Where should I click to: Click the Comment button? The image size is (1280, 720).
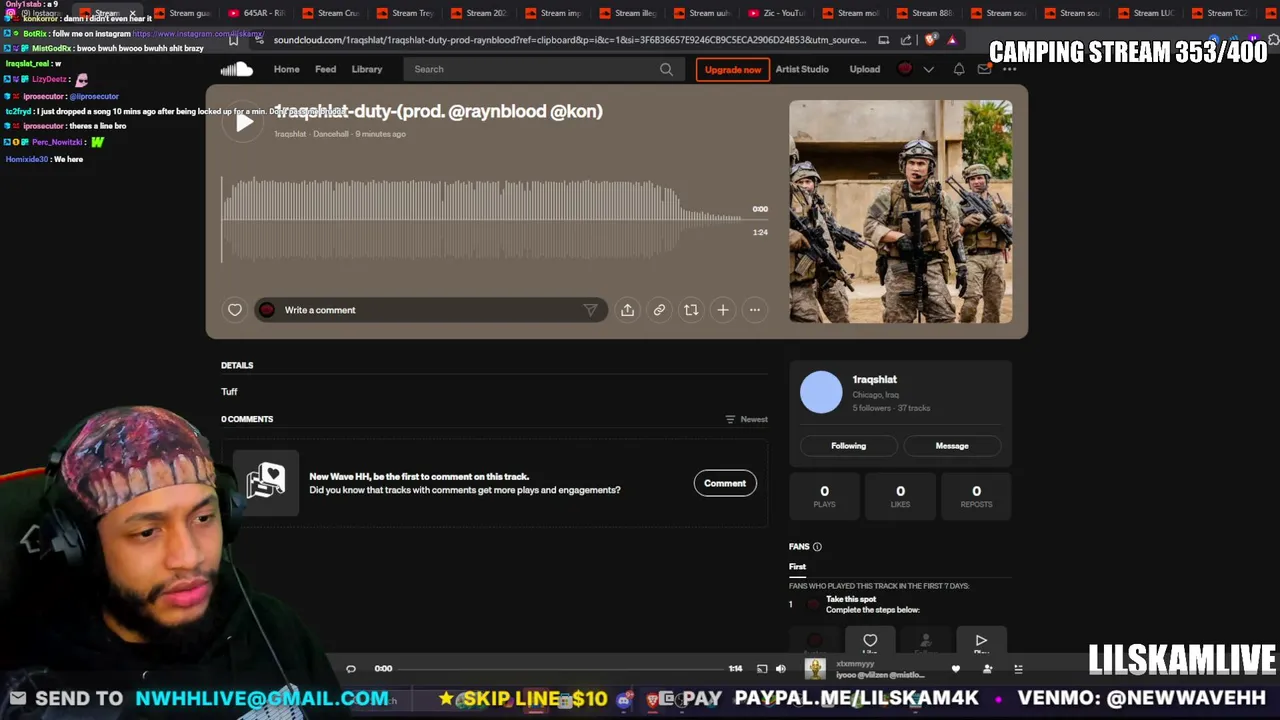[x=725, y=483]
